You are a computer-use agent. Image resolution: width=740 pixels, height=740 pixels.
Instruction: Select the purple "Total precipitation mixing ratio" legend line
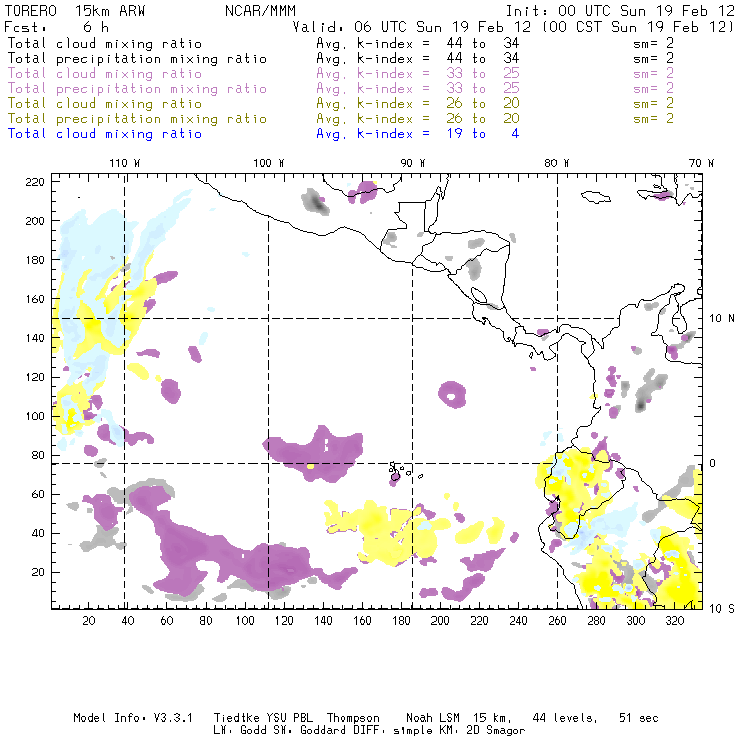137,89
